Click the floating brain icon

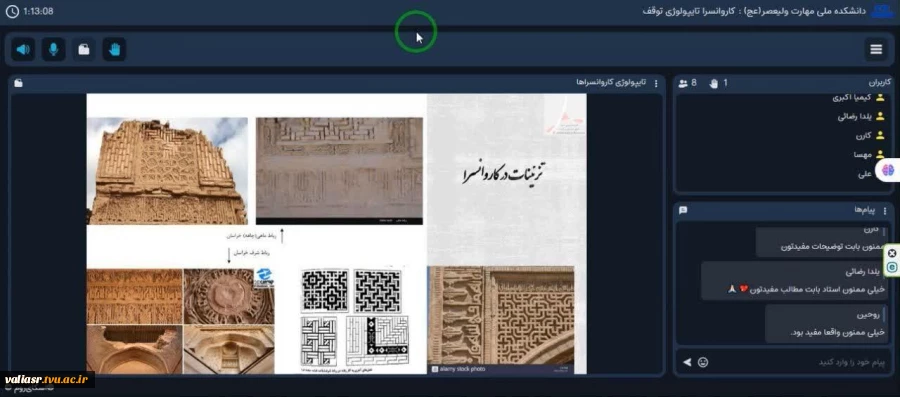click(888, 170)
